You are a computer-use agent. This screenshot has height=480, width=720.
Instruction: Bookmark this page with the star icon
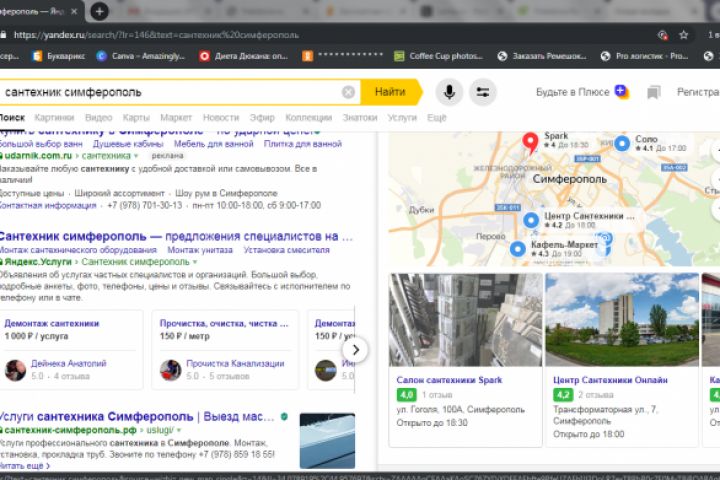[x=683, y=35]
